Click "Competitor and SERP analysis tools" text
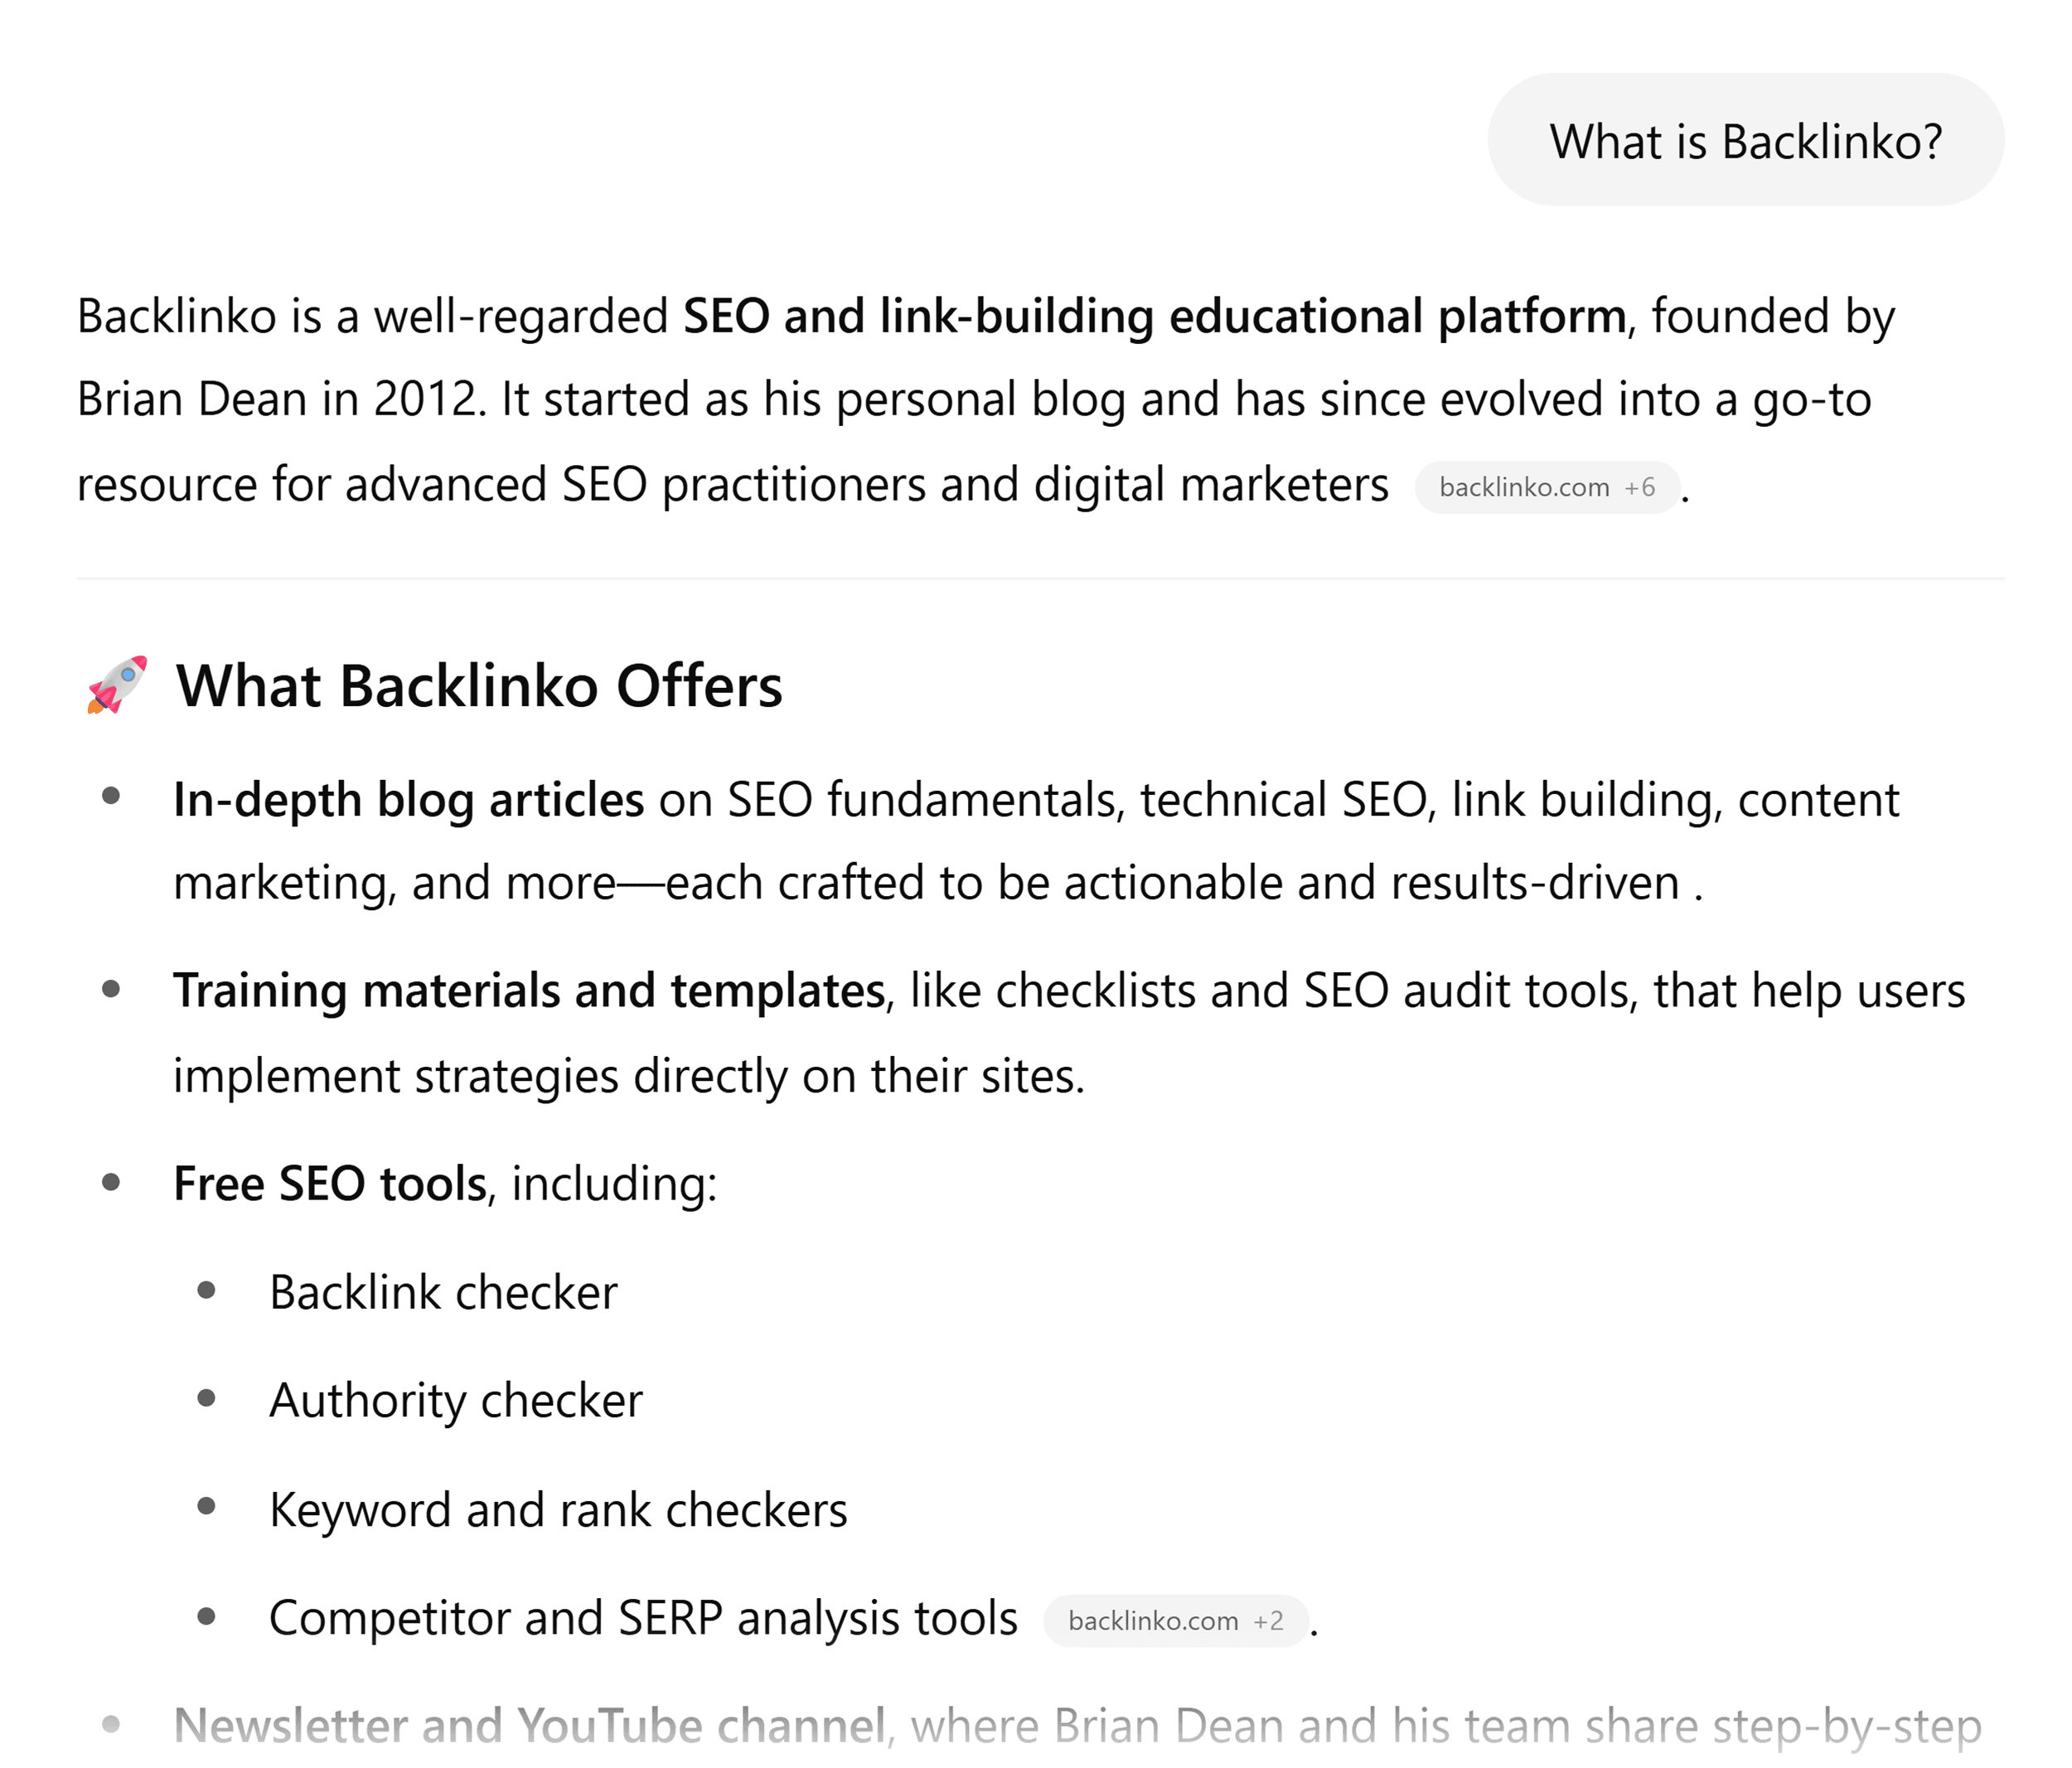This screenshot has height=1768, width=2072. (643, 1618)
